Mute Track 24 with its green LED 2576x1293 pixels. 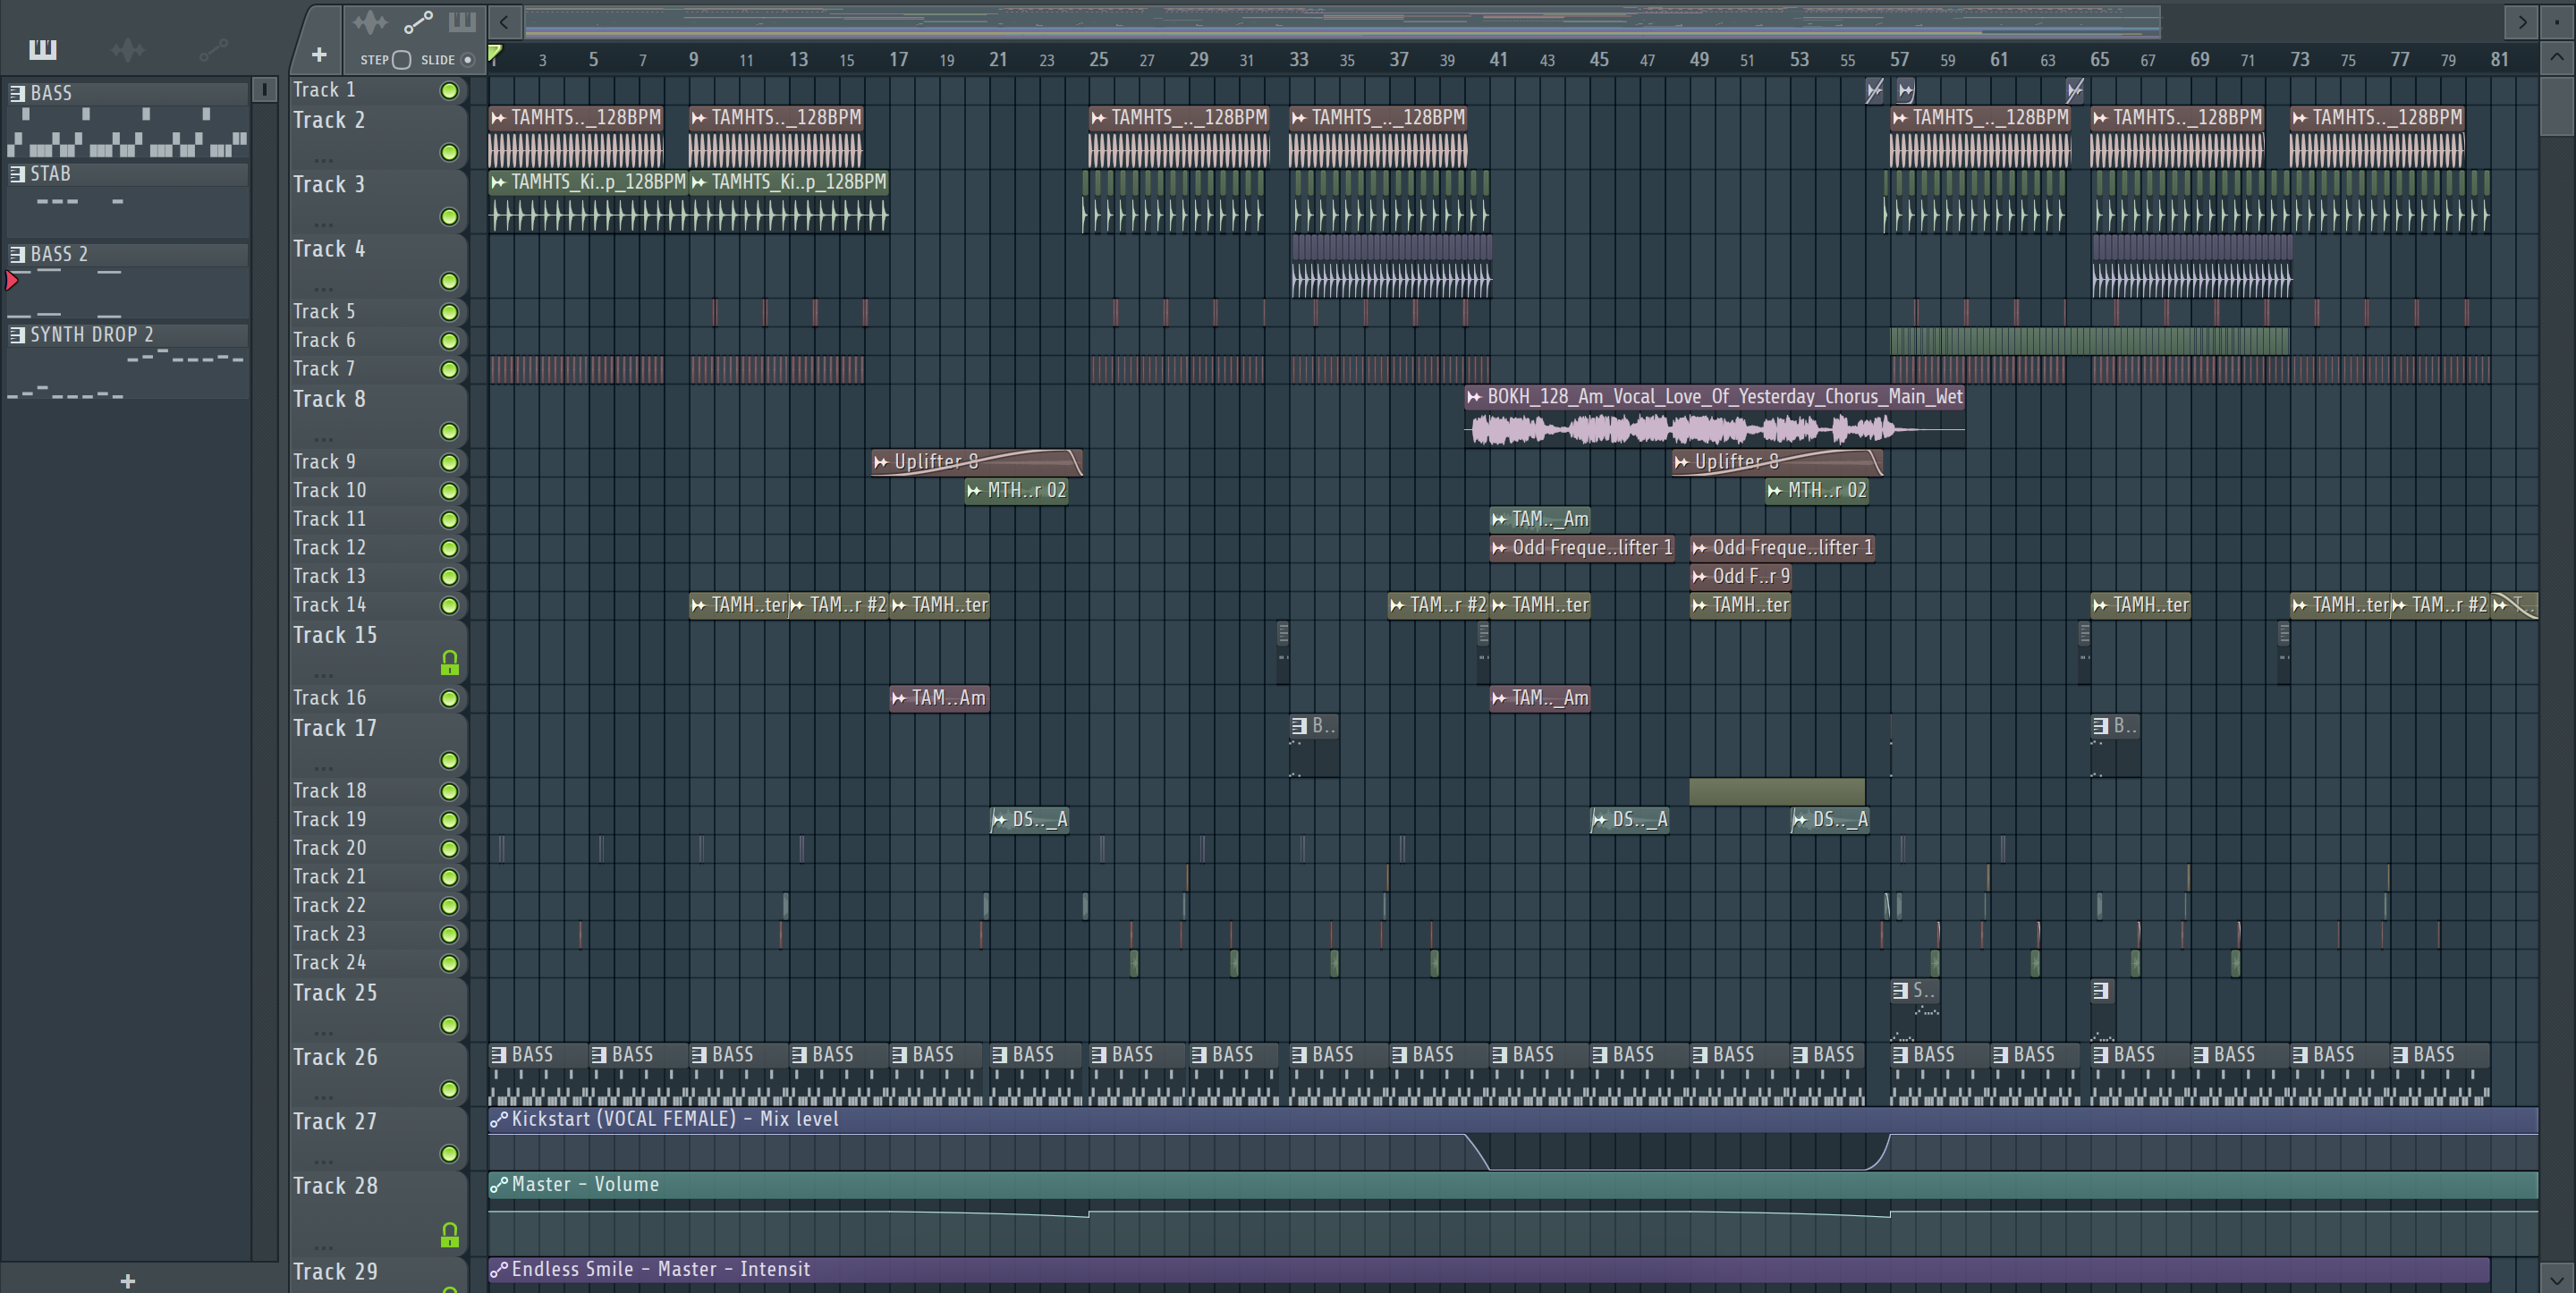click(x=450, y=963)
